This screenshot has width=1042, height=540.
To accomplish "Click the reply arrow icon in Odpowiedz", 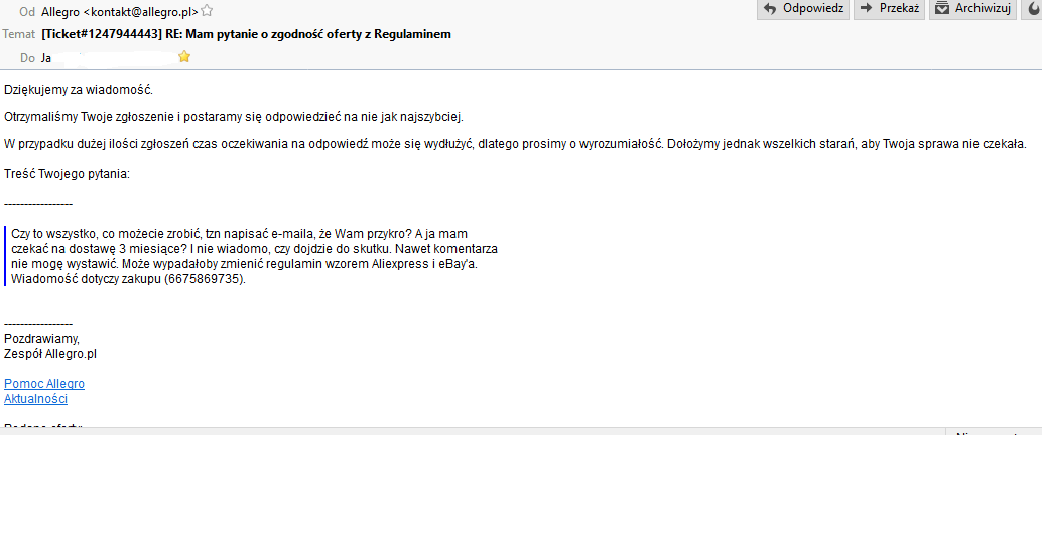I will tap(770, 9).
